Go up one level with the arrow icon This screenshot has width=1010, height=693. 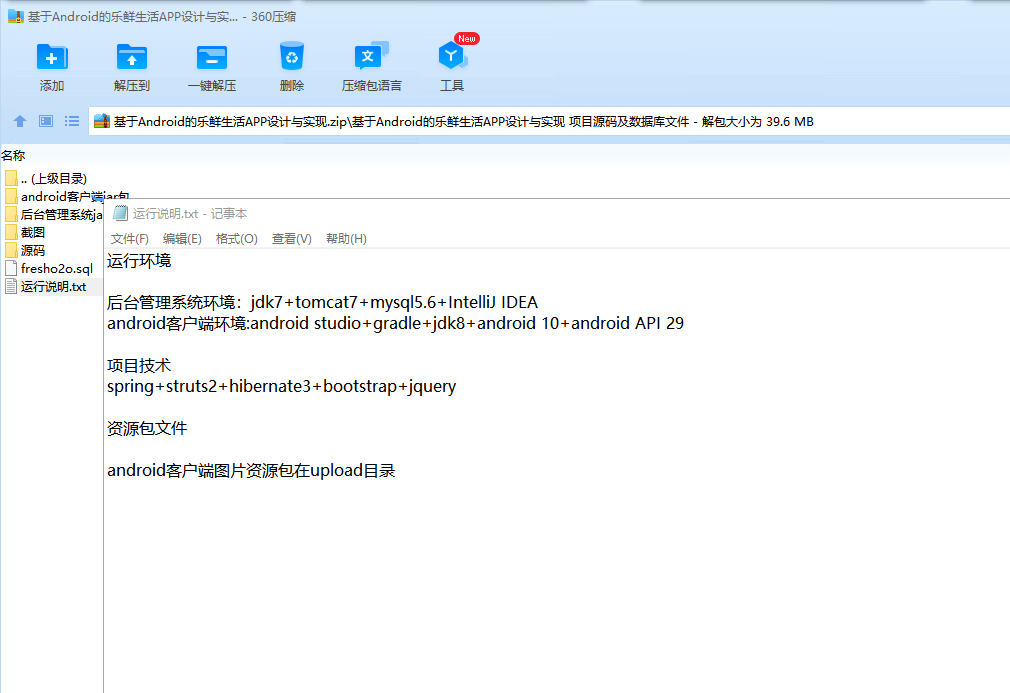point(20,121)
